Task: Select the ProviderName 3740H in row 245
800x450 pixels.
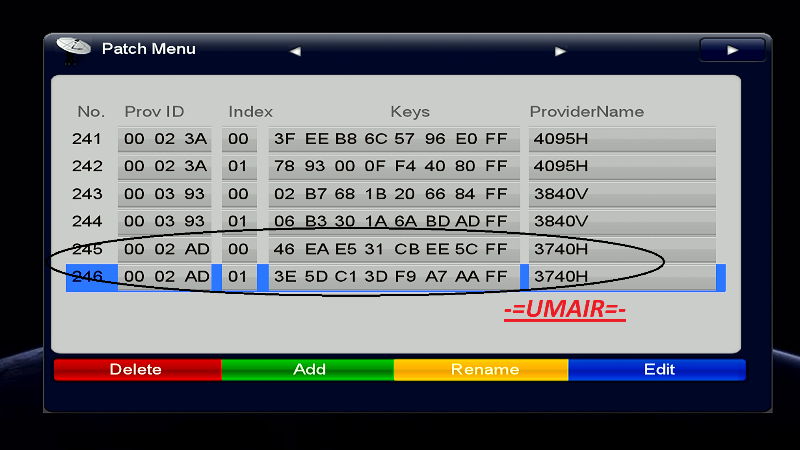Action: [622, 249]
